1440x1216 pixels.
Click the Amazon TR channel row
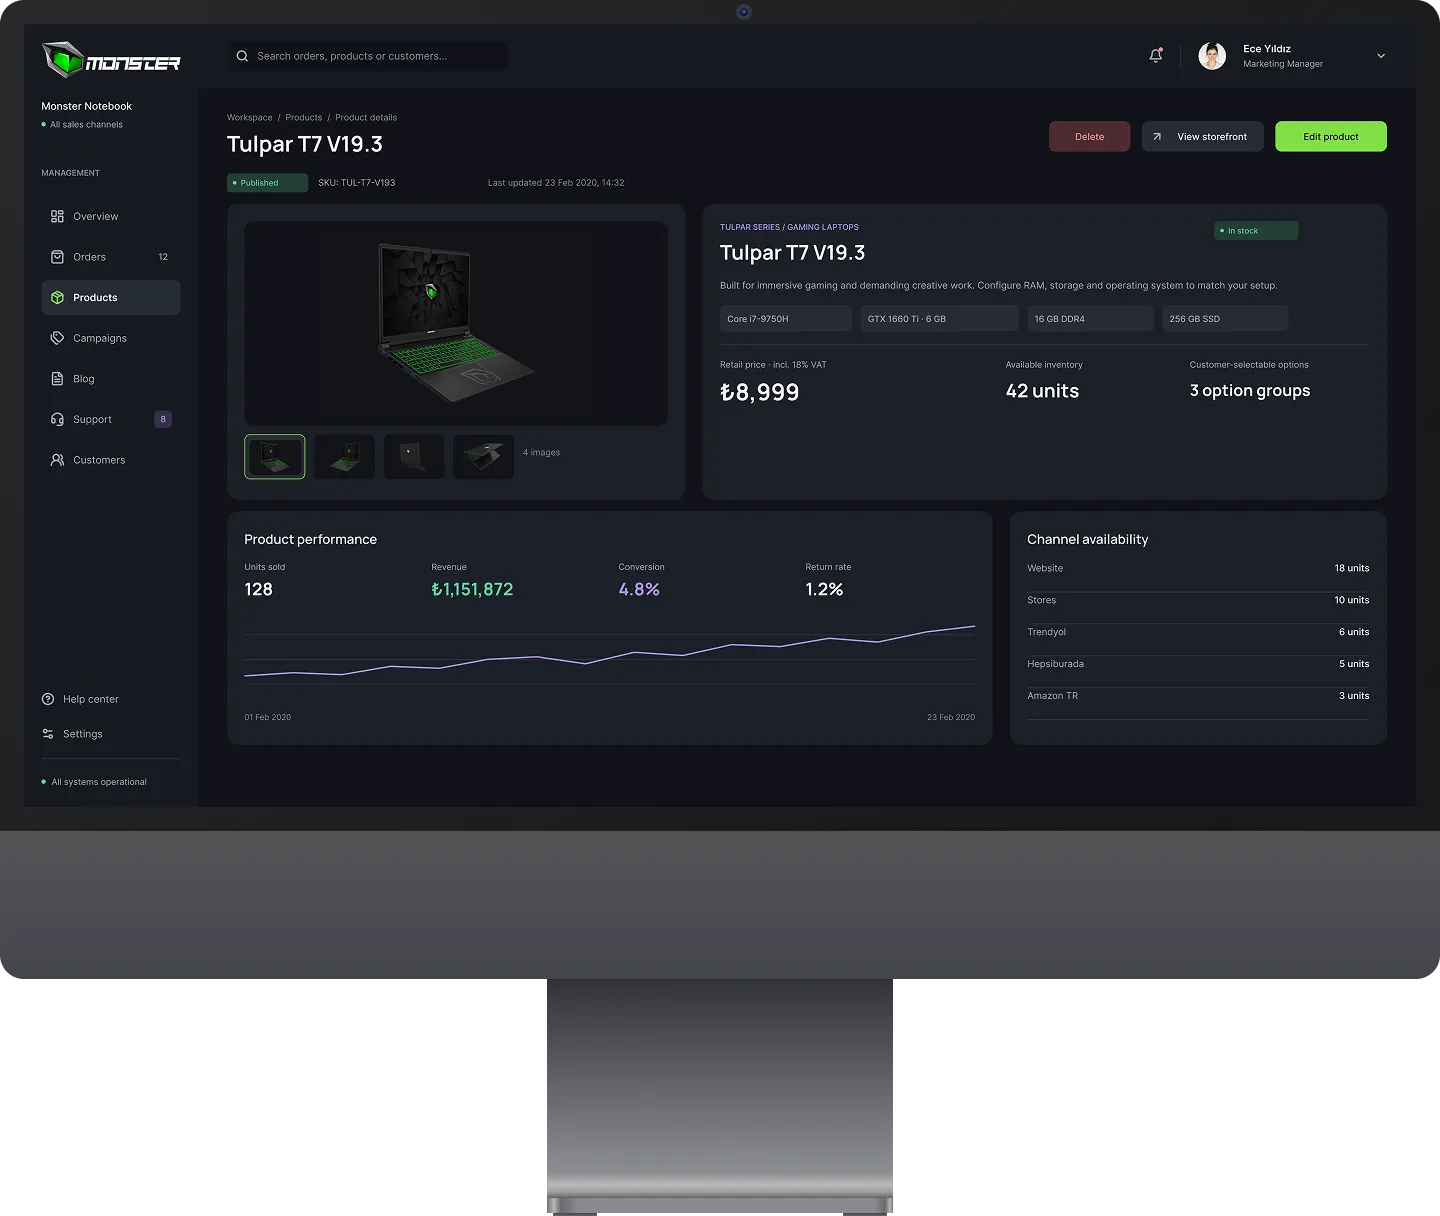click(x=1198, y=696)
